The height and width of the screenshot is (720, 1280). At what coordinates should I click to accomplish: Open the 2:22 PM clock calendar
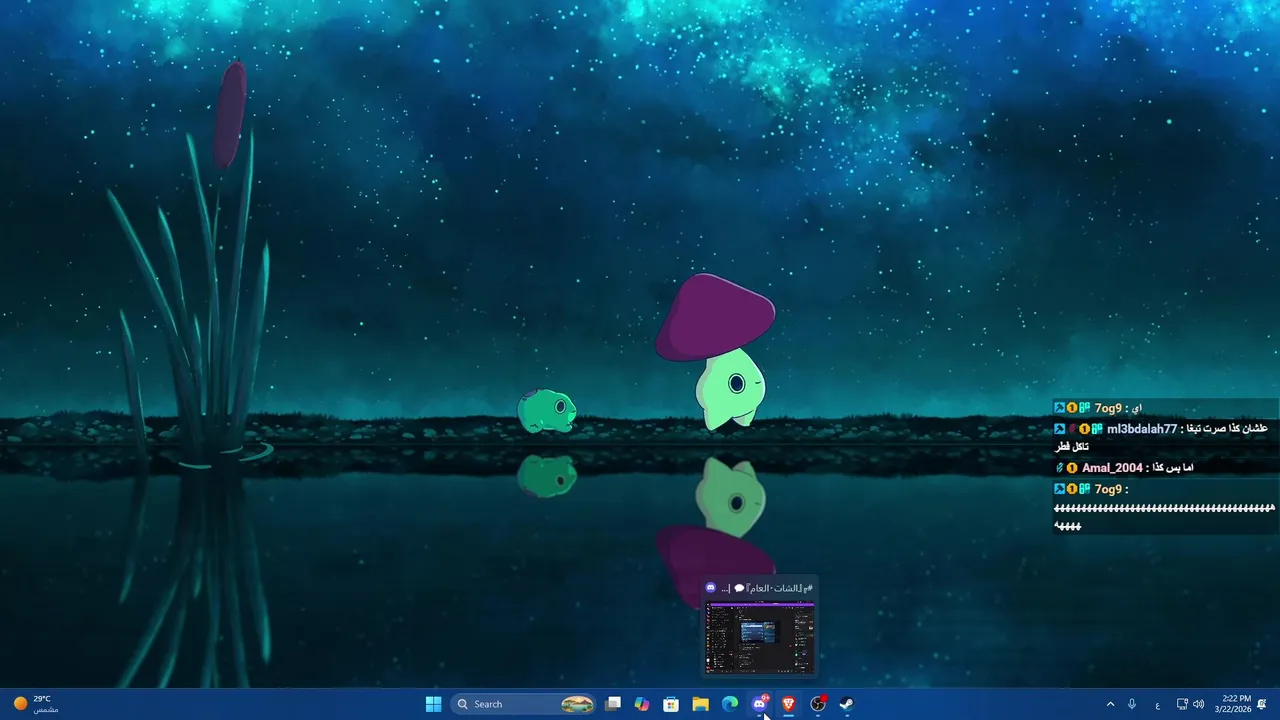pyautogui.click(x=1231, y=704)
